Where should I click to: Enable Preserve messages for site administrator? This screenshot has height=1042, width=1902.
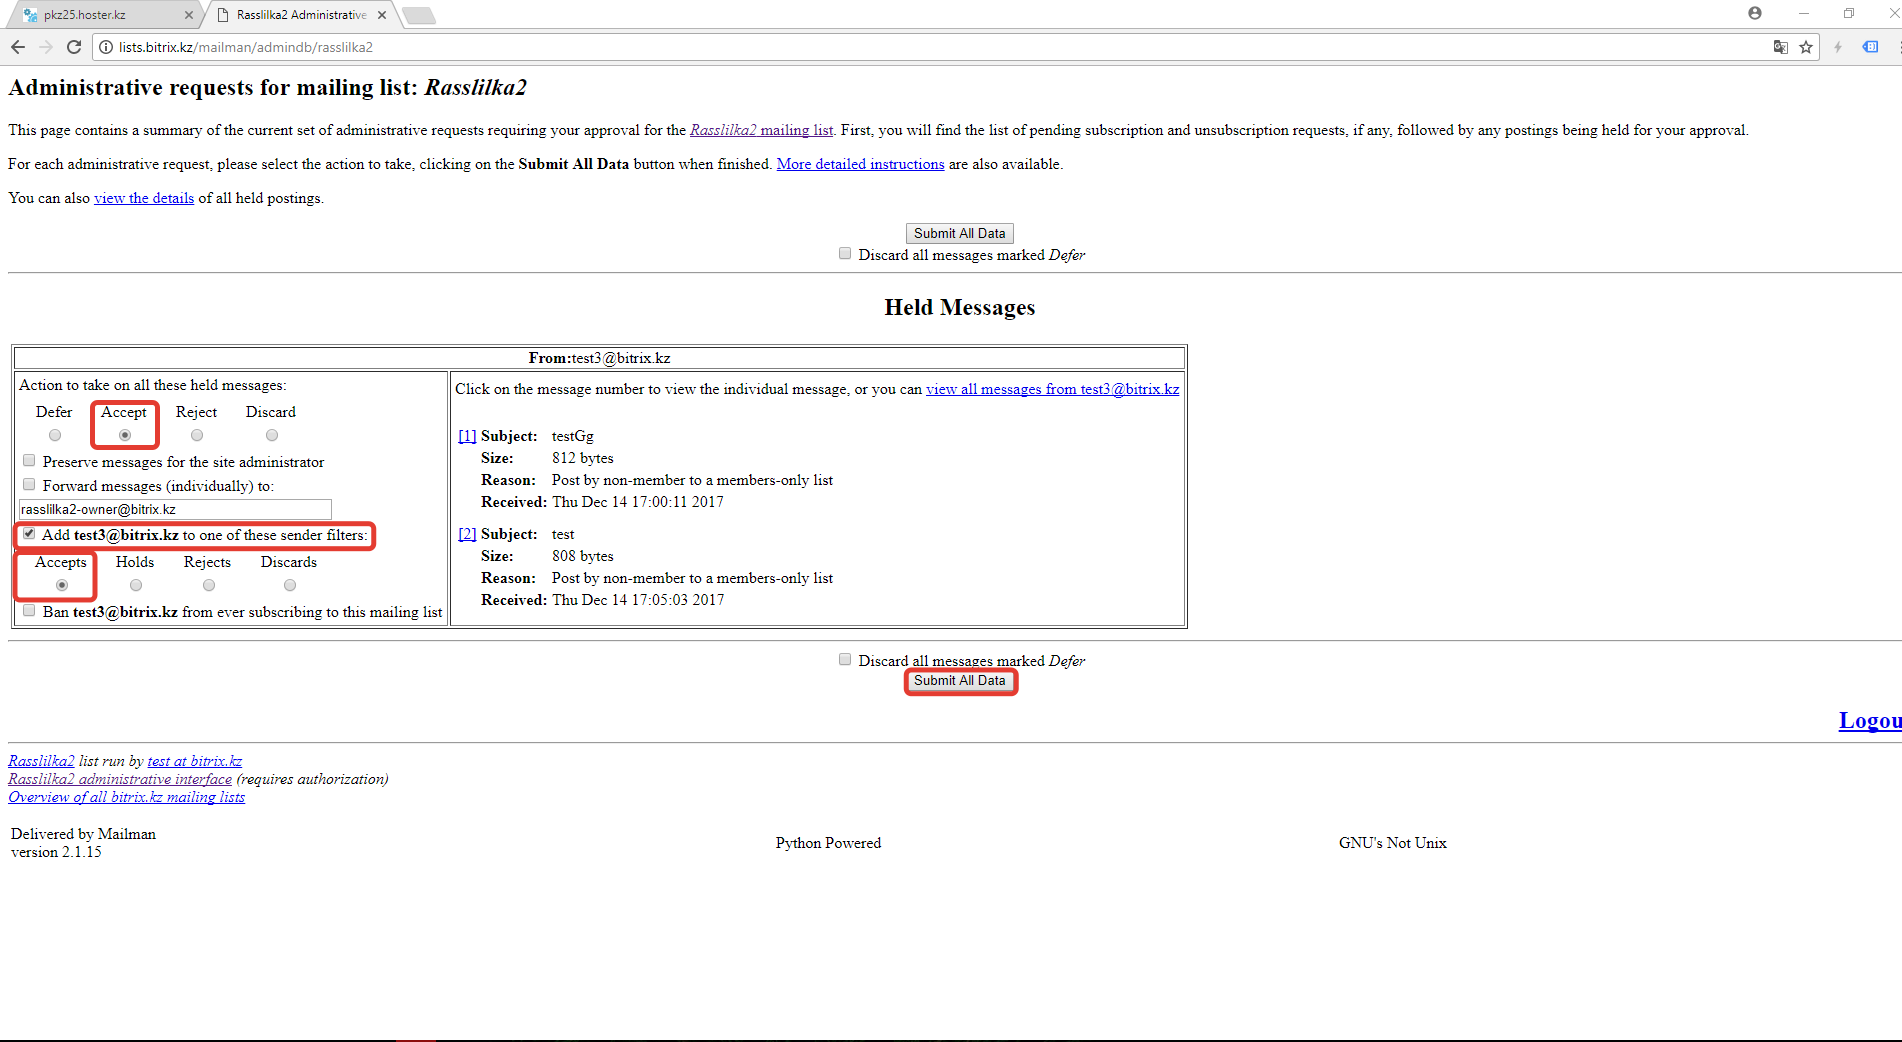coord(29,461)
